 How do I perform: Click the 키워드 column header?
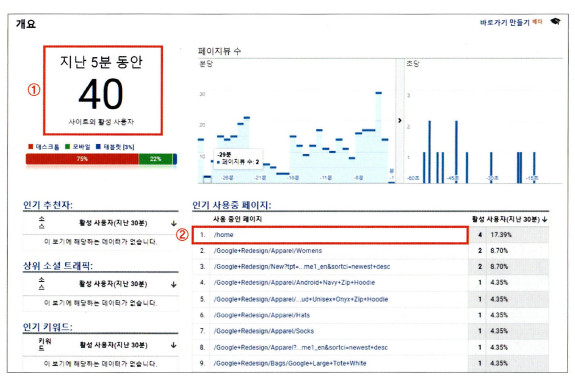coord(45,344)
